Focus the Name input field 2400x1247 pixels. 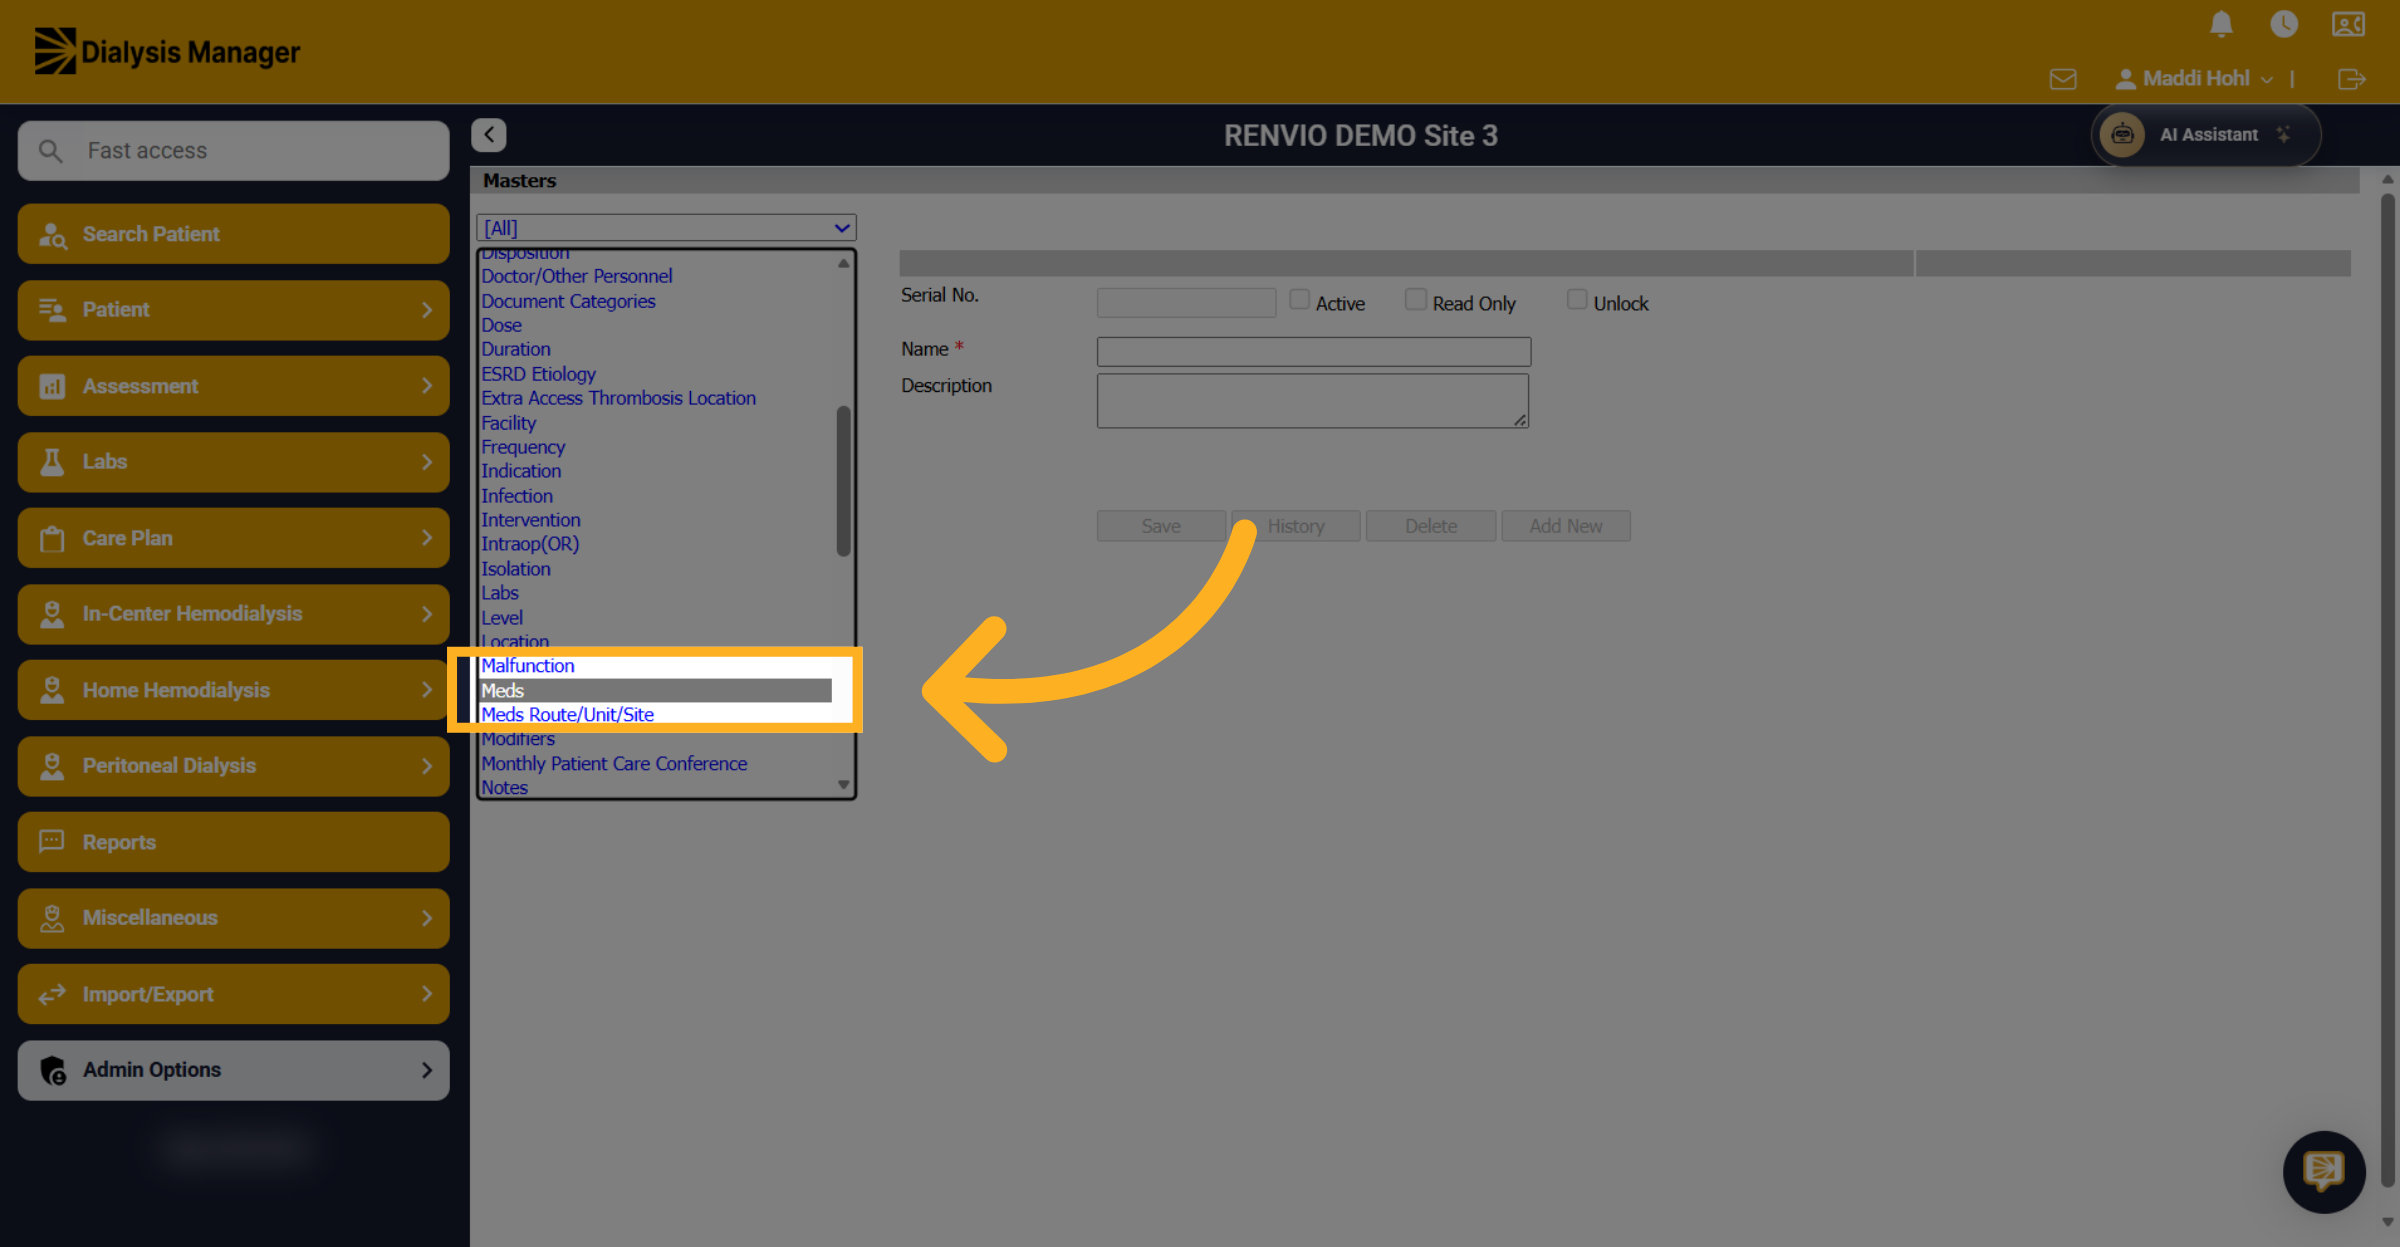[x=1314, y=351]
